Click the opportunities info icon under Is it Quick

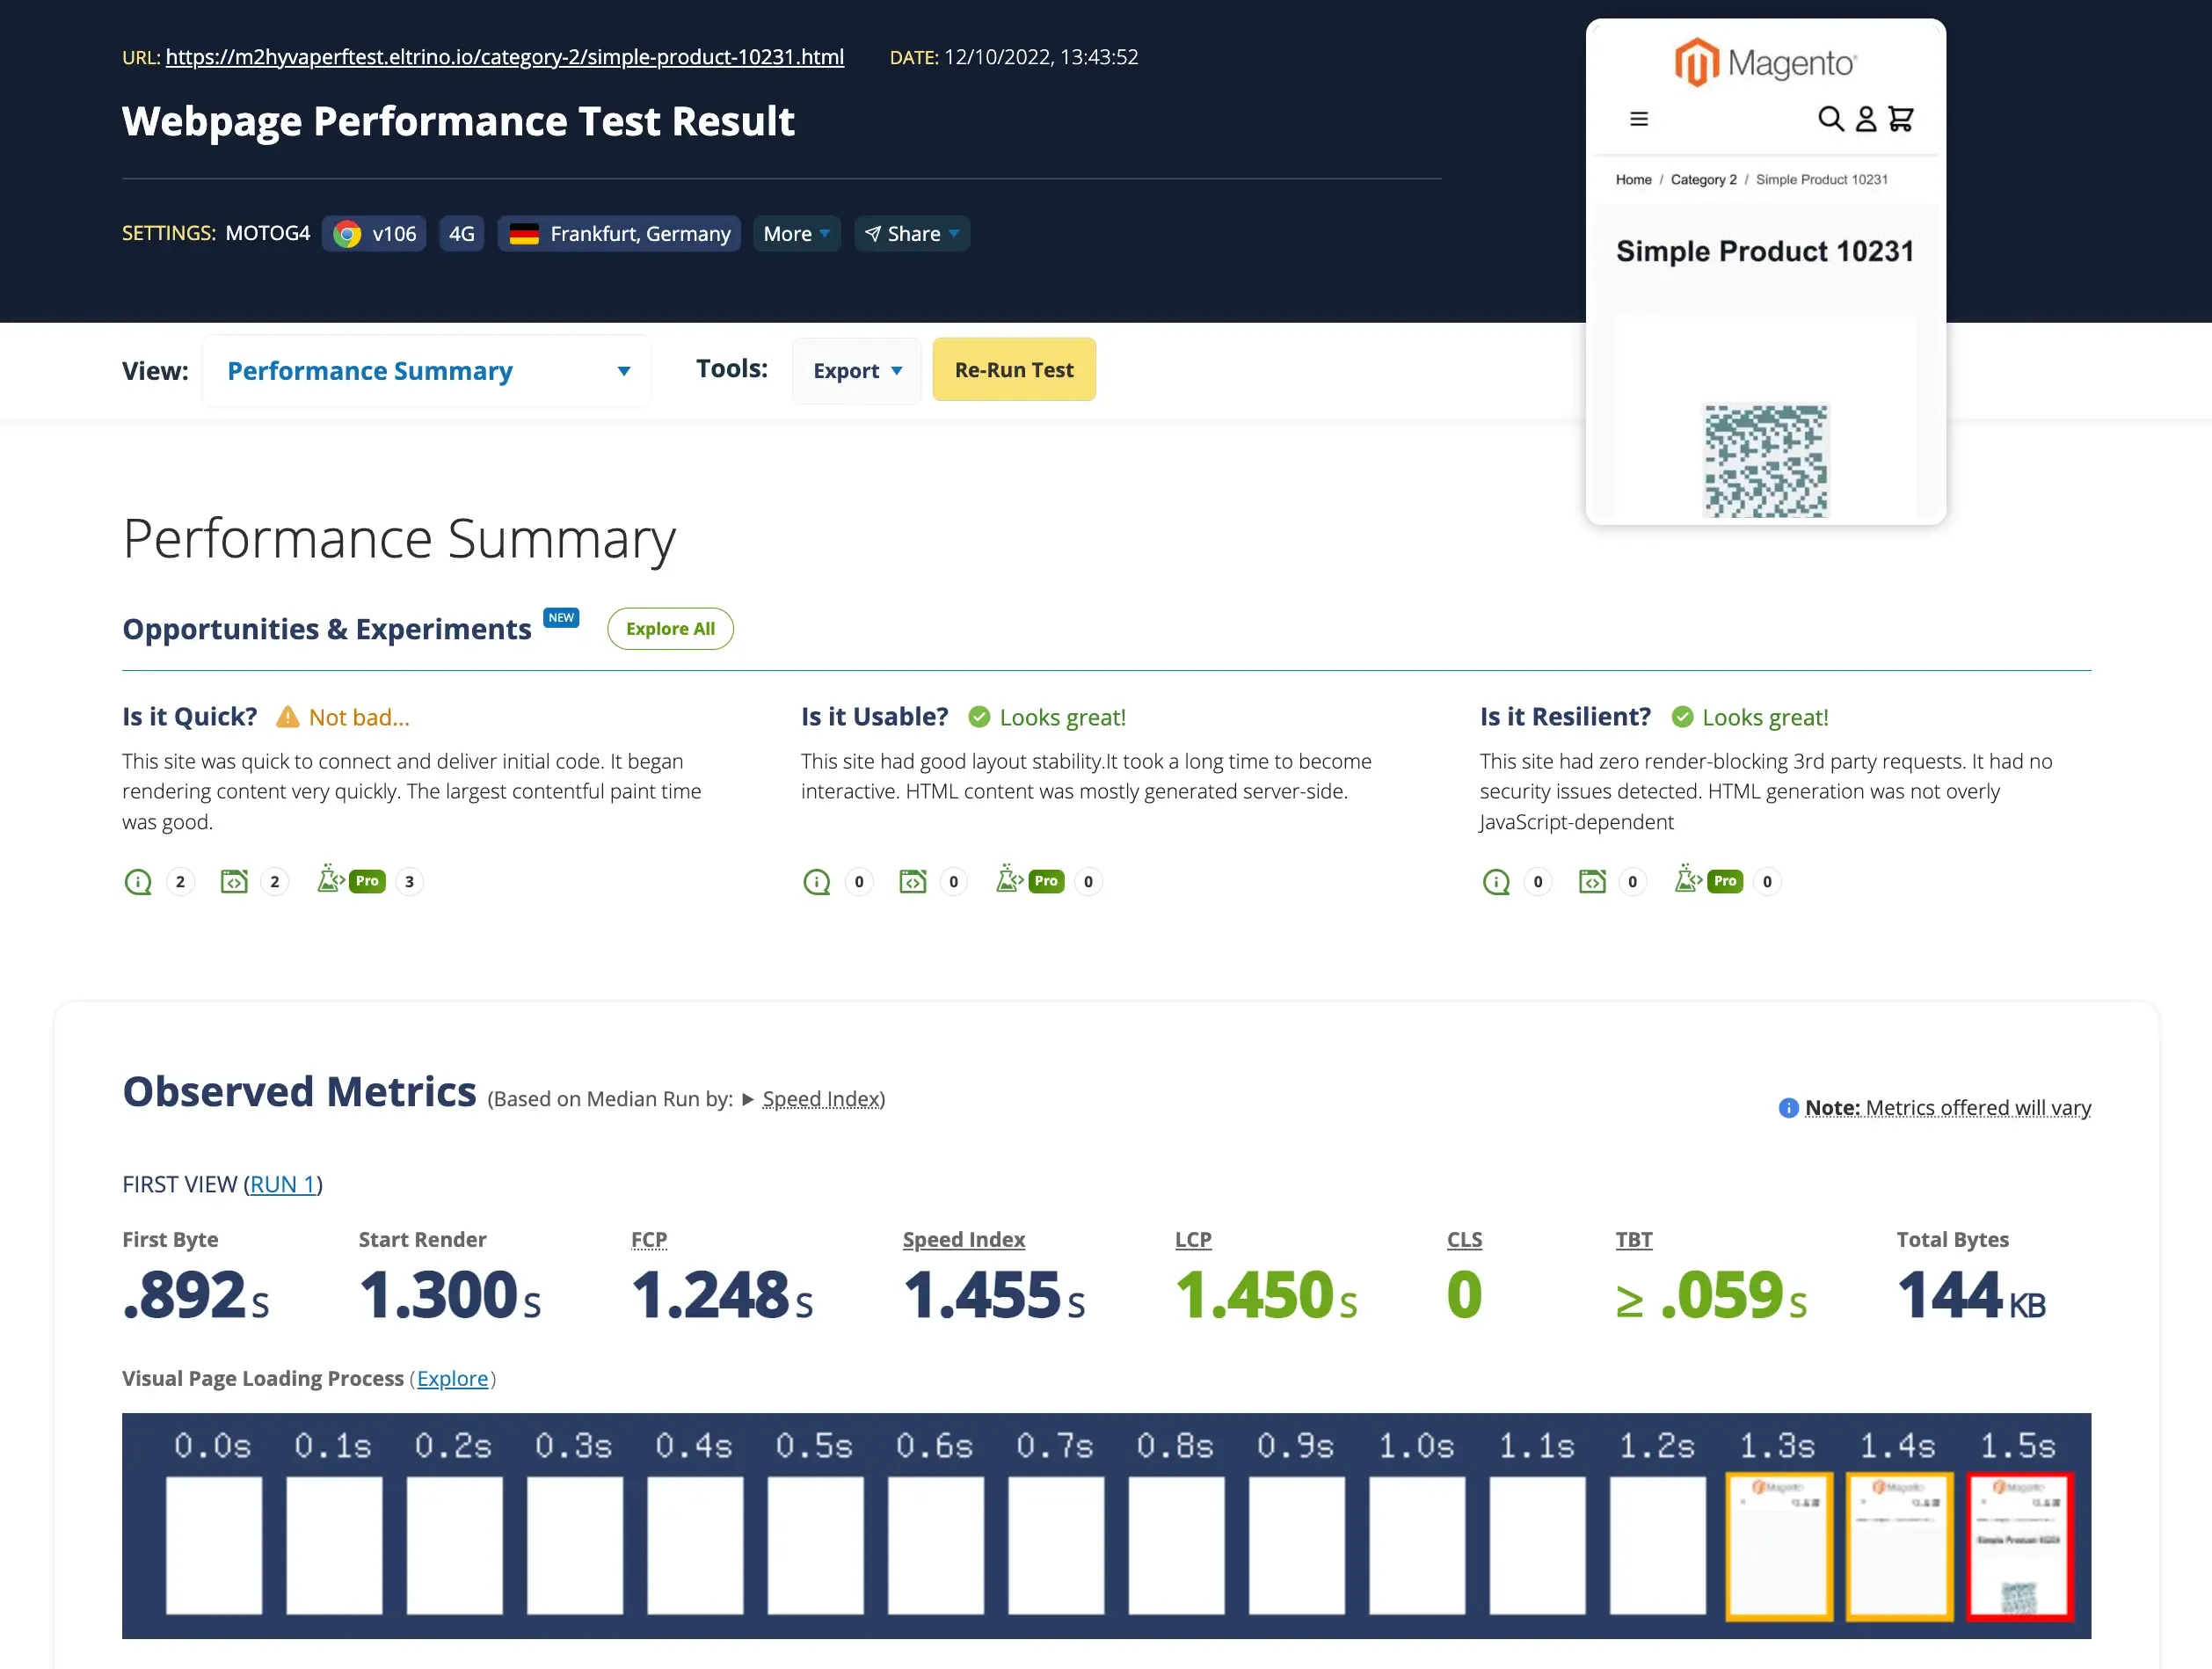point(137,881)
